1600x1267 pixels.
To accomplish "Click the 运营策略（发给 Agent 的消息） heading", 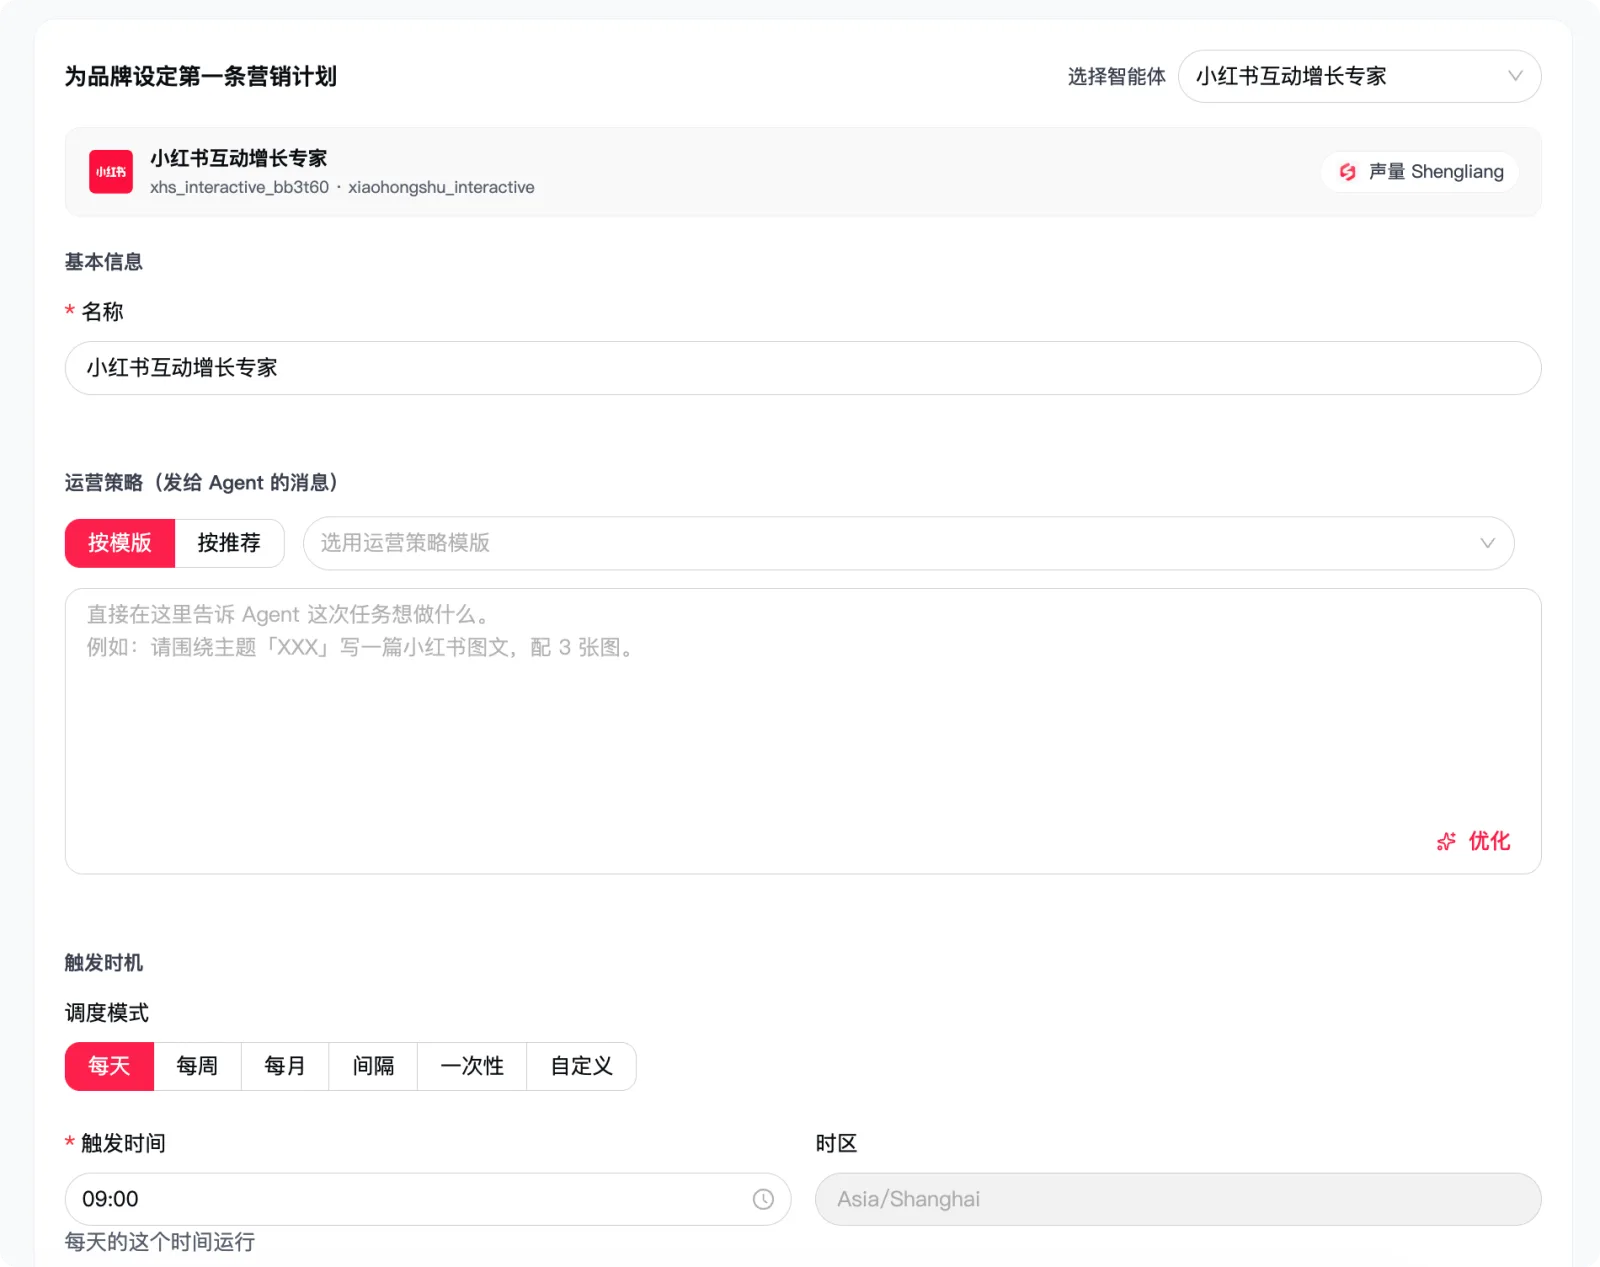I will (206, 483).
